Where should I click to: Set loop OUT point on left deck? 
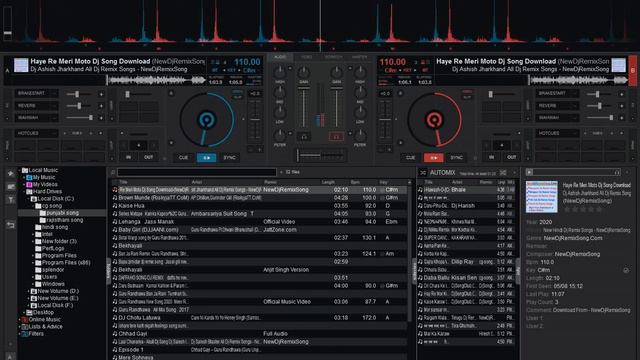[149, 157]
